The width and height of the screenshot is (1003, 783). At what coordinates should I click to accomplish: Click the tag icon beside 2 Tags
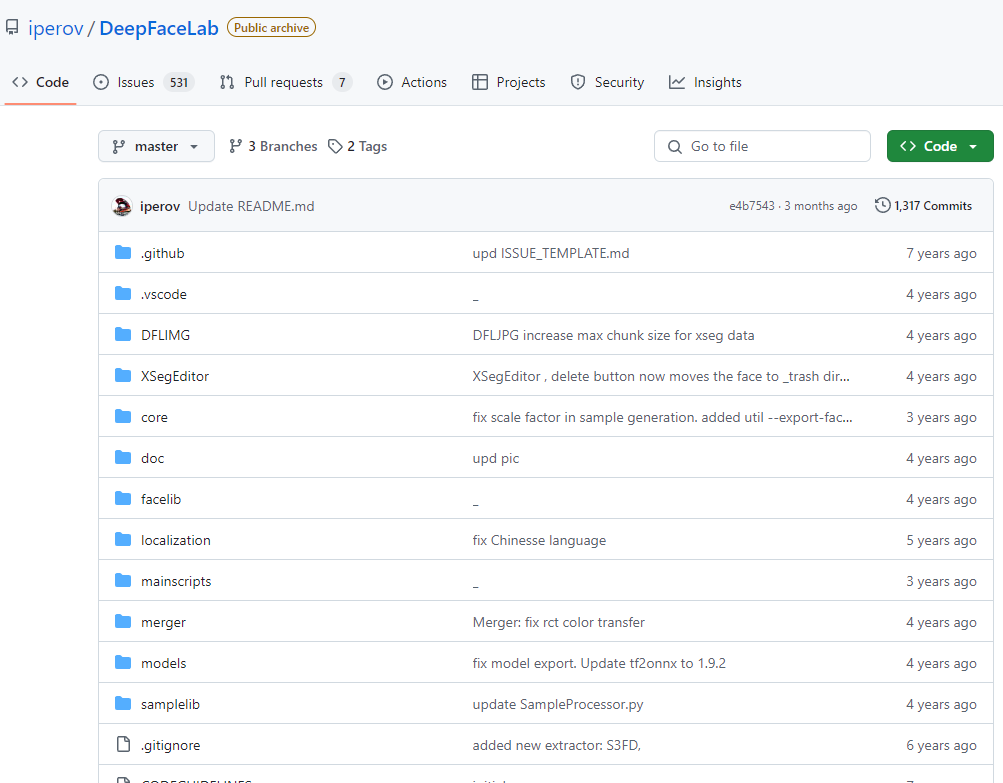(x=335, y=146)
